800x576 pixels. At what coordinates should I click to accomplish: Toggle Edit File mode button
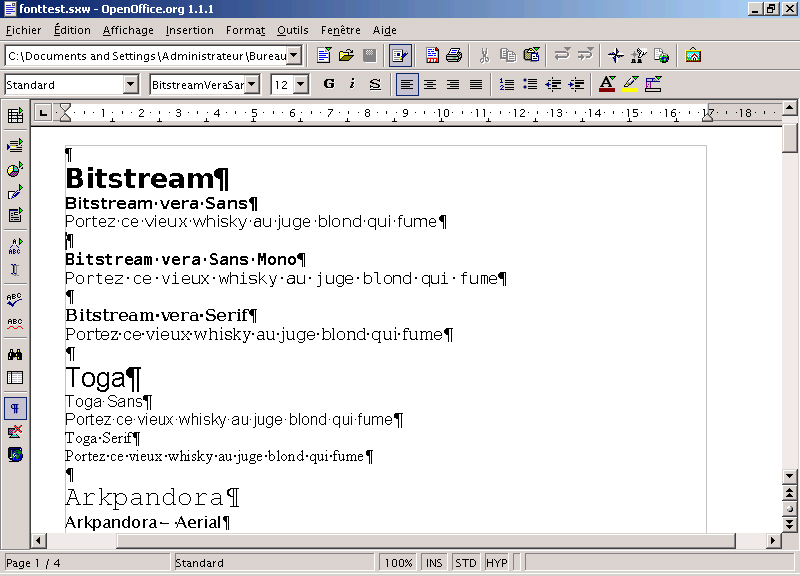pos(401,55)
